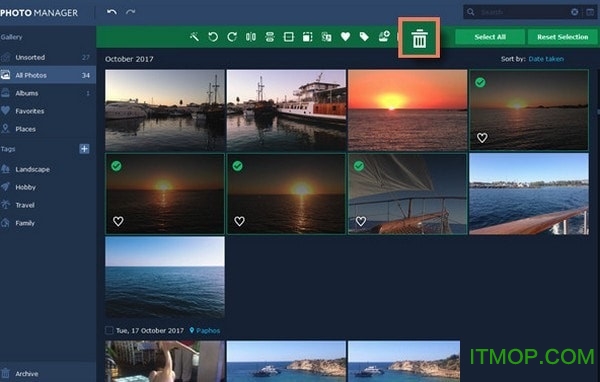
Task: Uncheck the faint sunset photo in top row
Action: [480, 82]
